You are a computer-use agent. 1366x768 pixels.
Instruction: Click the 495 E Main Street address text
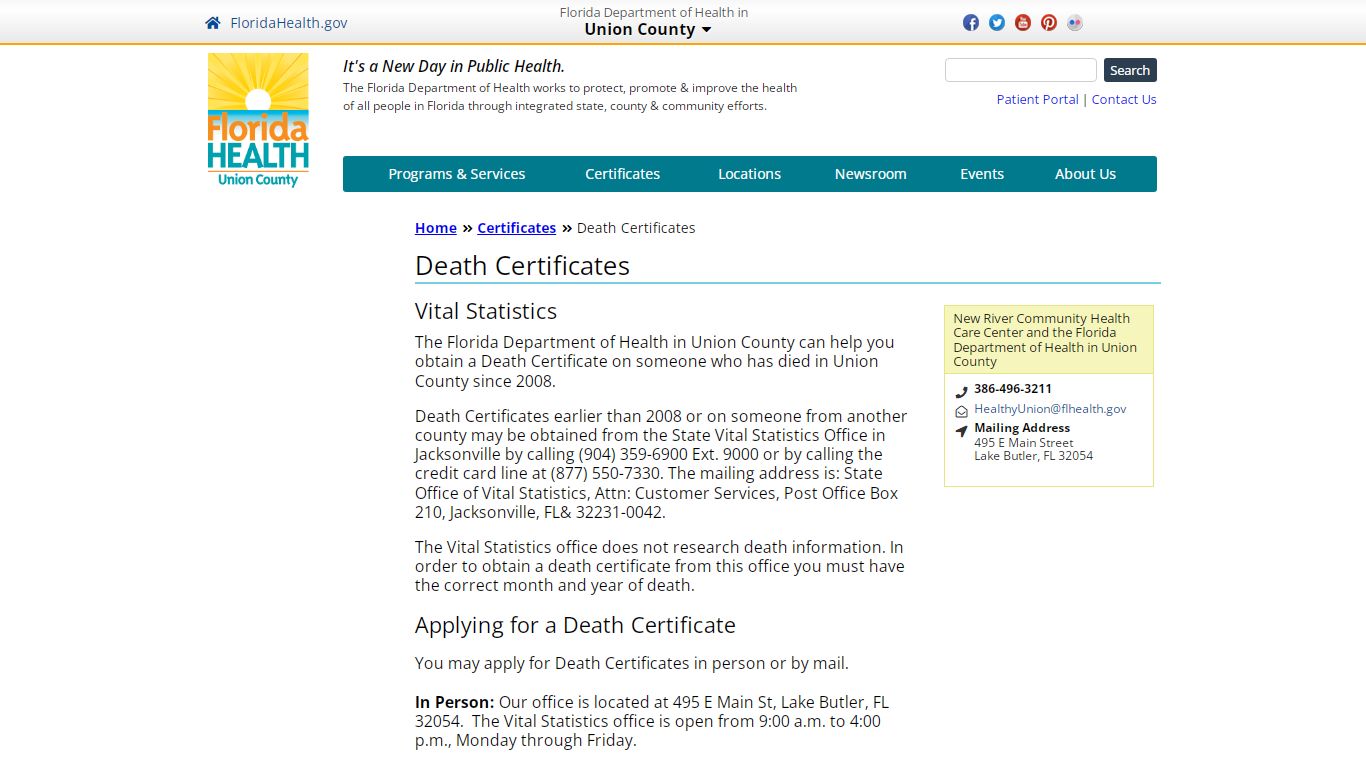click(1024, 442)
